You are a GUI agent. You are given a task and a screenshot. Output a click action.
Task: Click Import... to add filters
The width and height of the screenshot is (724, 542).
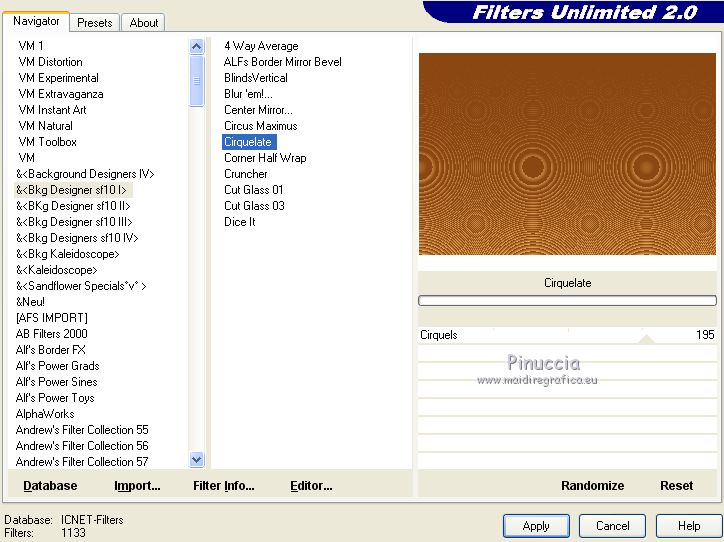click(x=137, y=486)
